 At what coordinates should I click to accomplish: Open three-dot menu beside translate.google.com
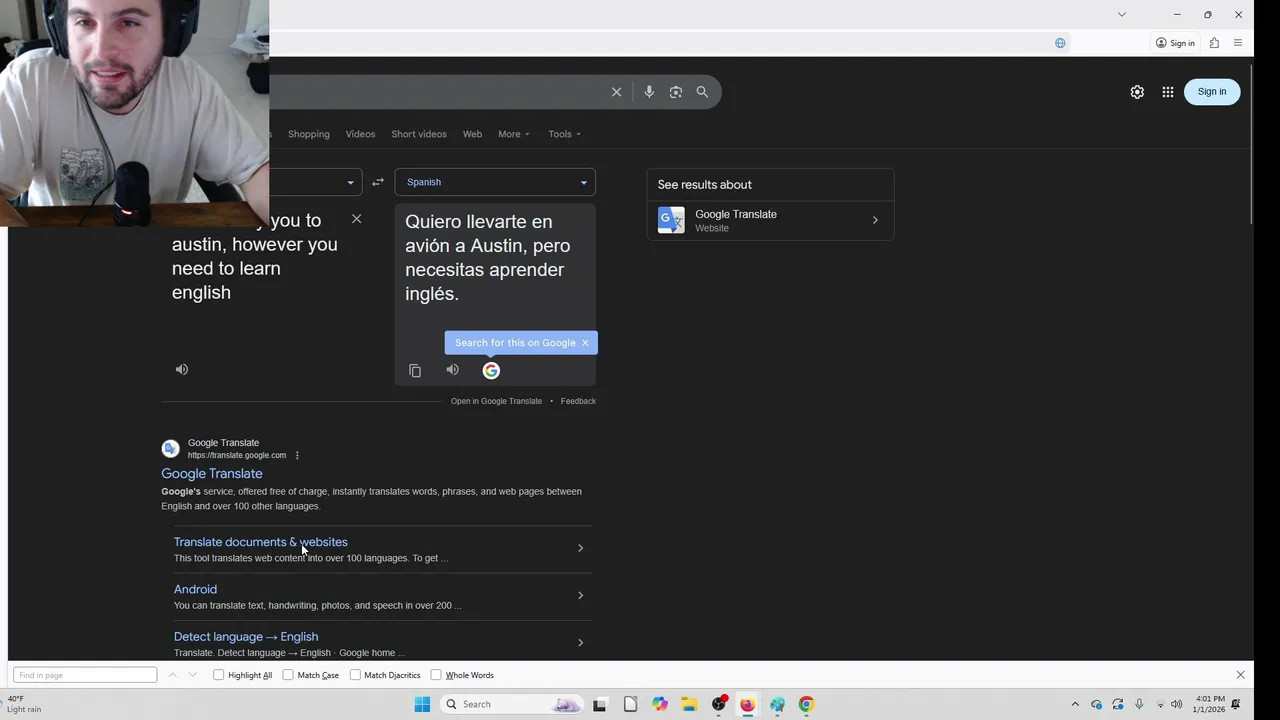[x=297, y=455]
